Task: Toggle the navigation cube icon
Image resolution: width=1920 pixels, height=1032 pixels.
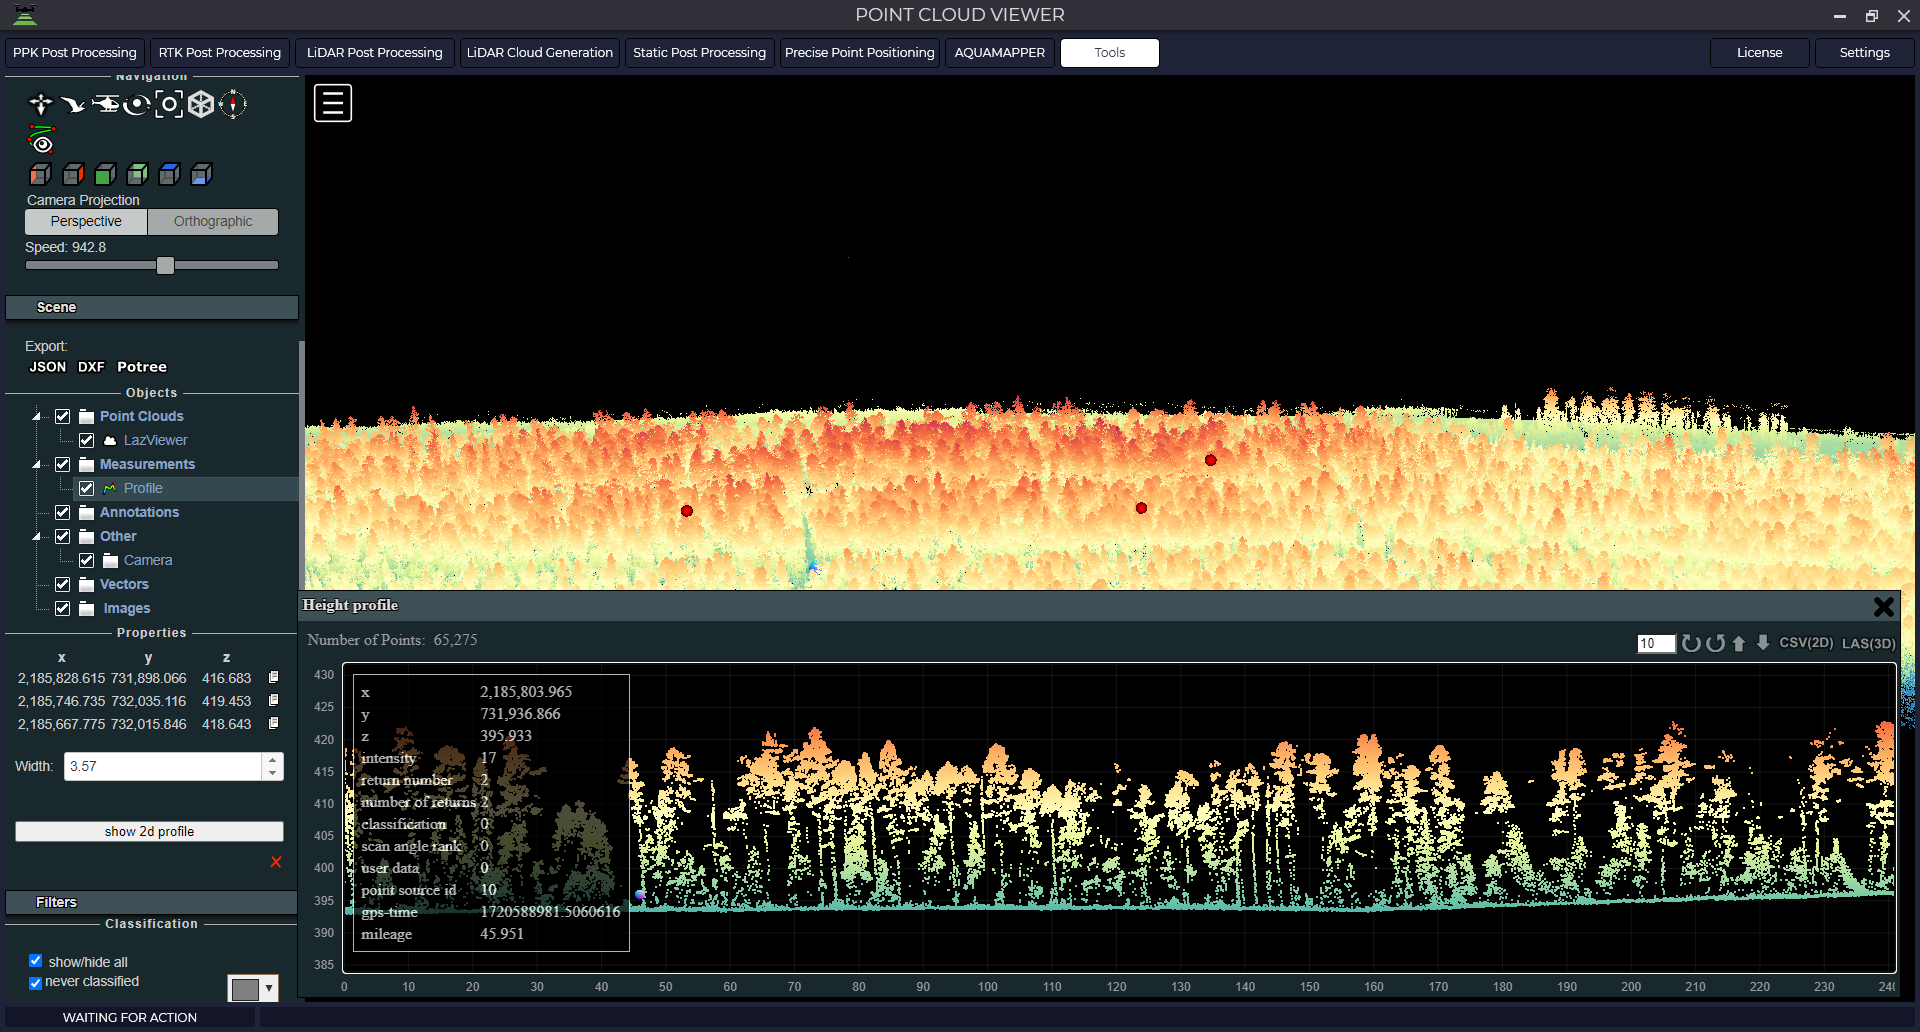Action: 201,104
